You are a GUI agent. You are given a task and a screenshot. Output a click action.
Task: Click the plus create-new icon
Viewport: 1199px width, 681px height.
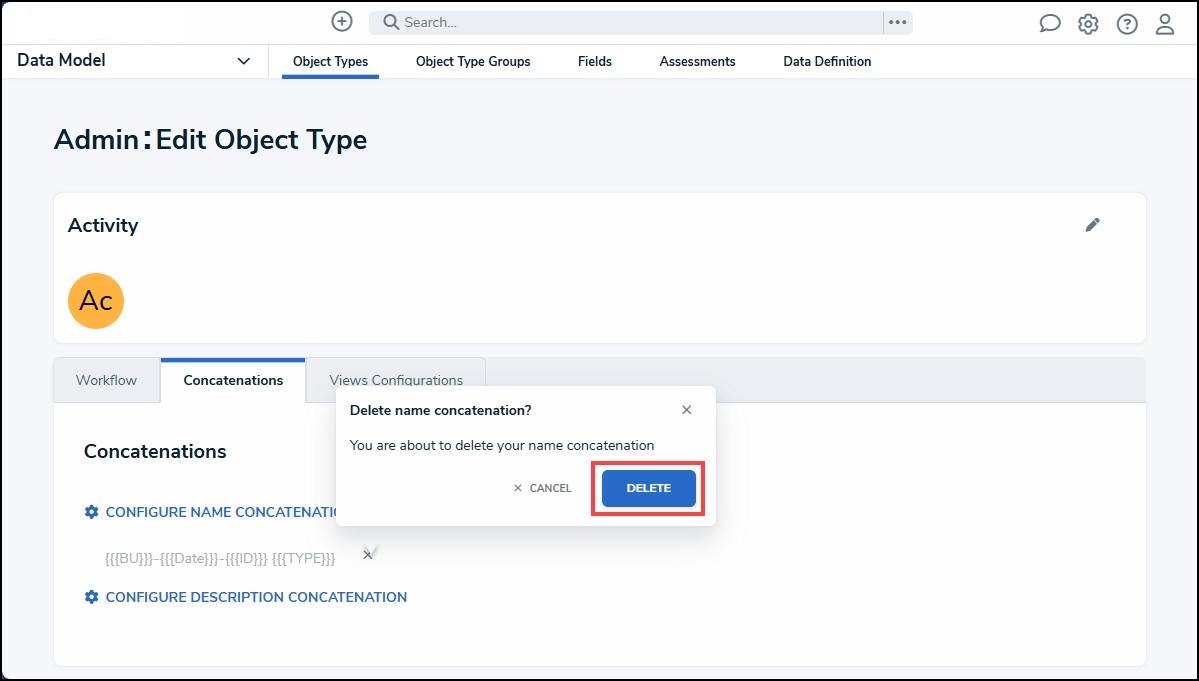342,21
